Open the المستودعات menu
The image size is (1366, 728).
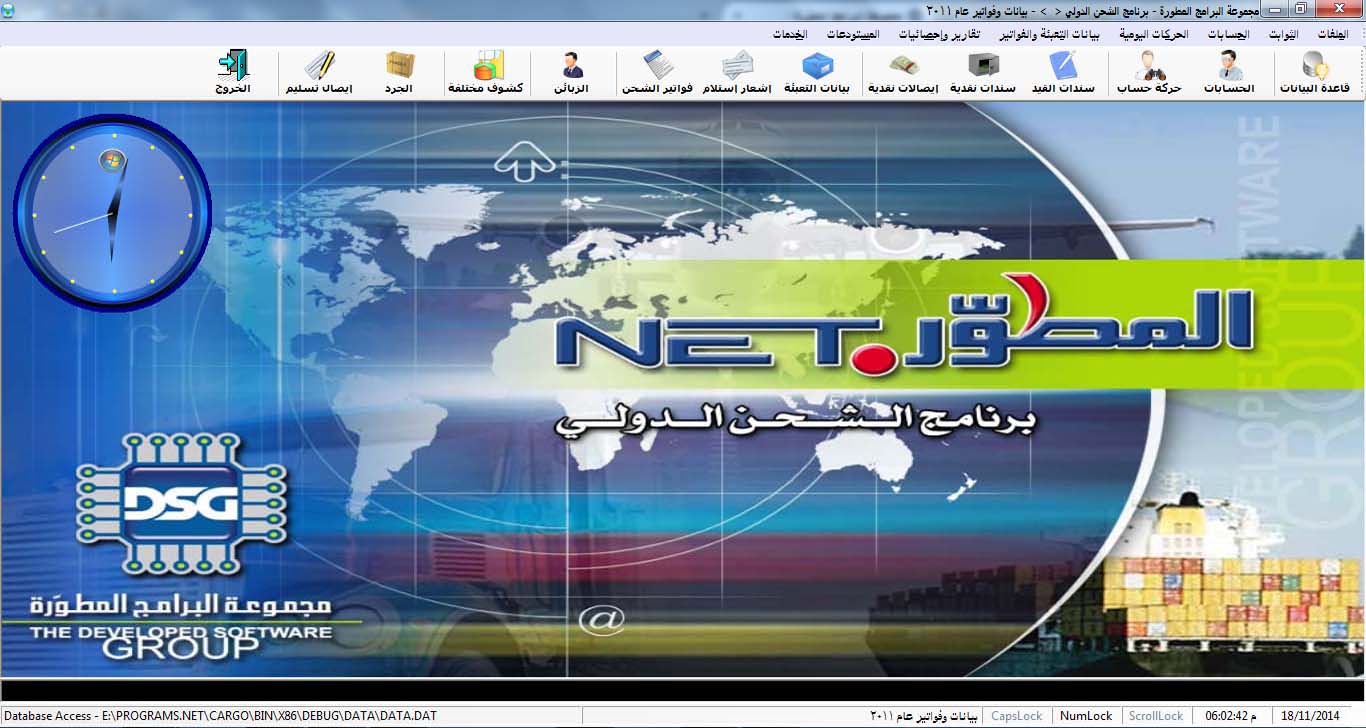point(853,34)
